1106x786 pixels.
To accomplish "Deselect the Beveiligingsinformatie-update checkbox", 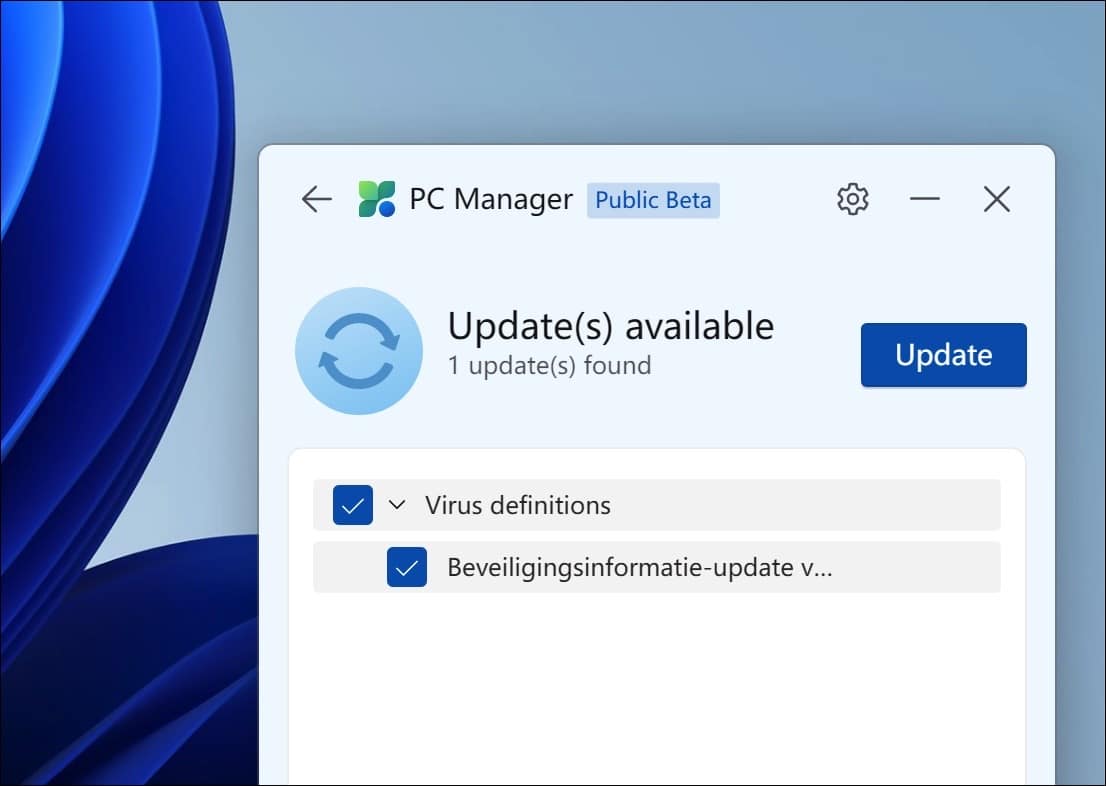I will tap(407, 567).
